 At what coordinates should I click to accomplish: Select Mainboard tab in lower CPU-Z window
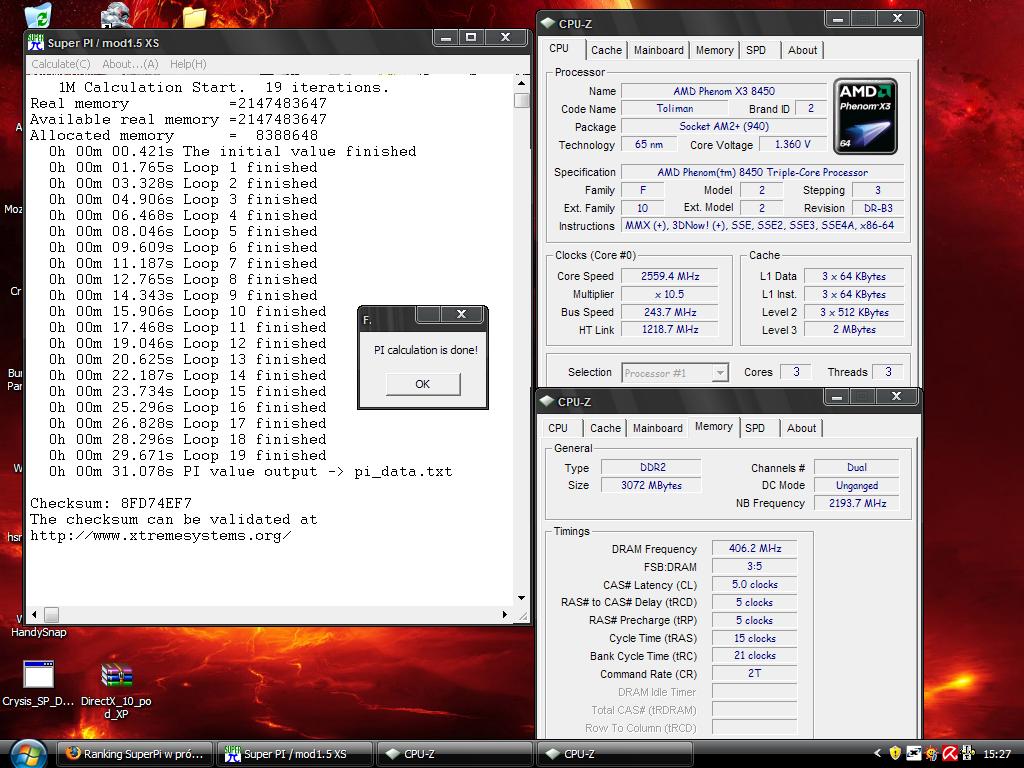[658, 428]
